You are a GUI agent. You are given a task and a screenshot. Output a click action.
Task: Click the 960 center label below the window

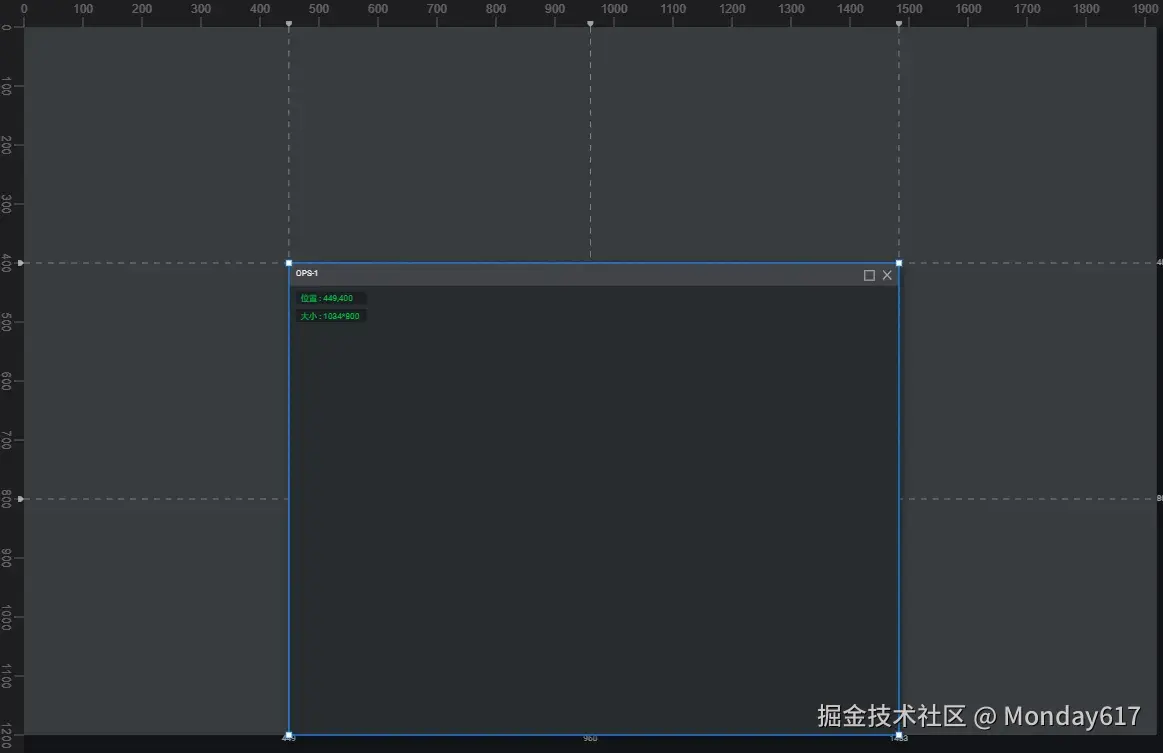590,739
